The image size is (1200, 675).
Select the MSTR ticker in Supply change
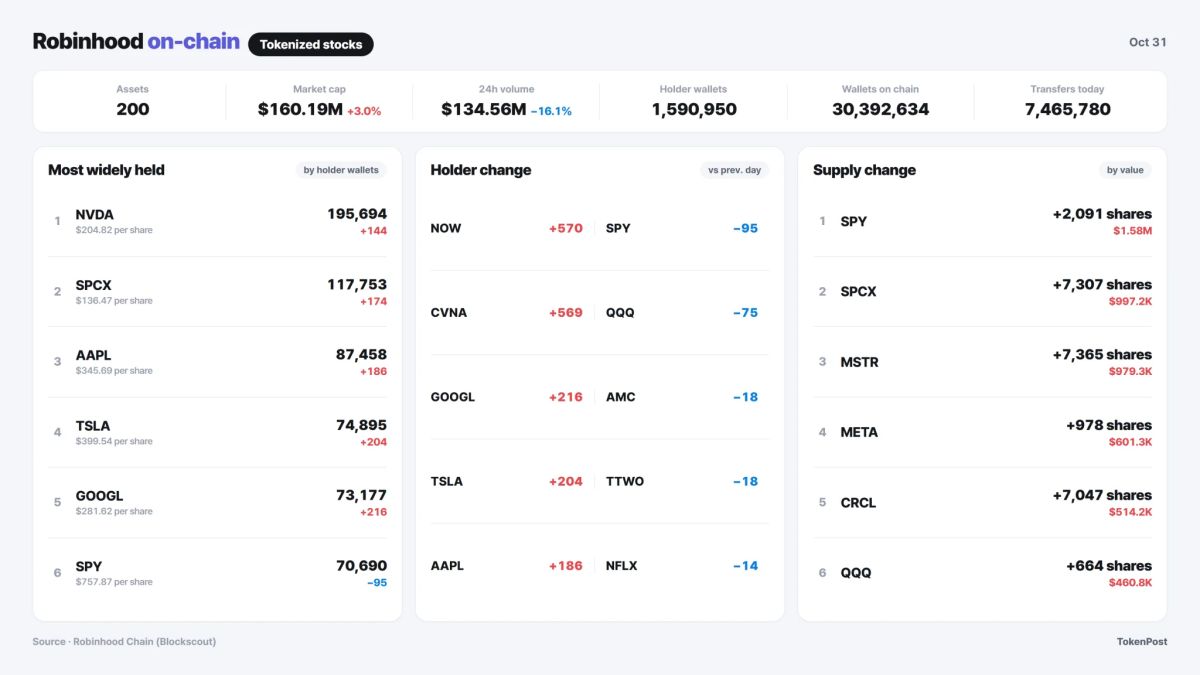click(x=860, y=362)
